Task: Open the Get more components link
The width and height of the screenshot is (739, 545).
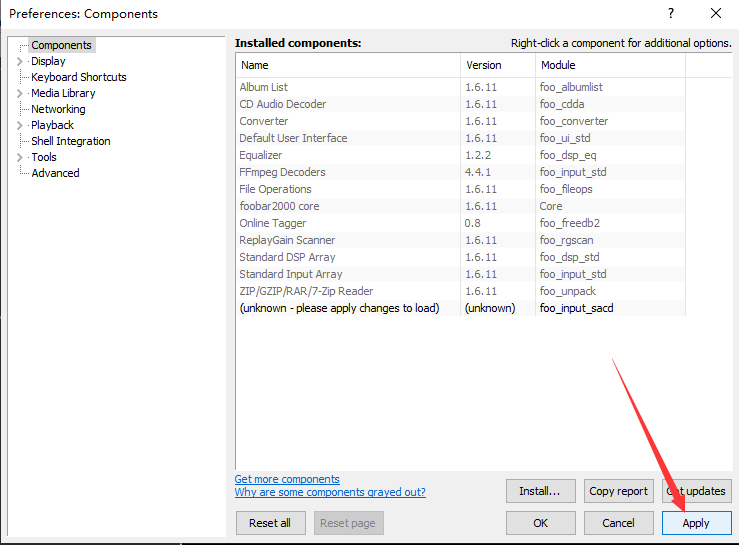Action: click(287, 479)
